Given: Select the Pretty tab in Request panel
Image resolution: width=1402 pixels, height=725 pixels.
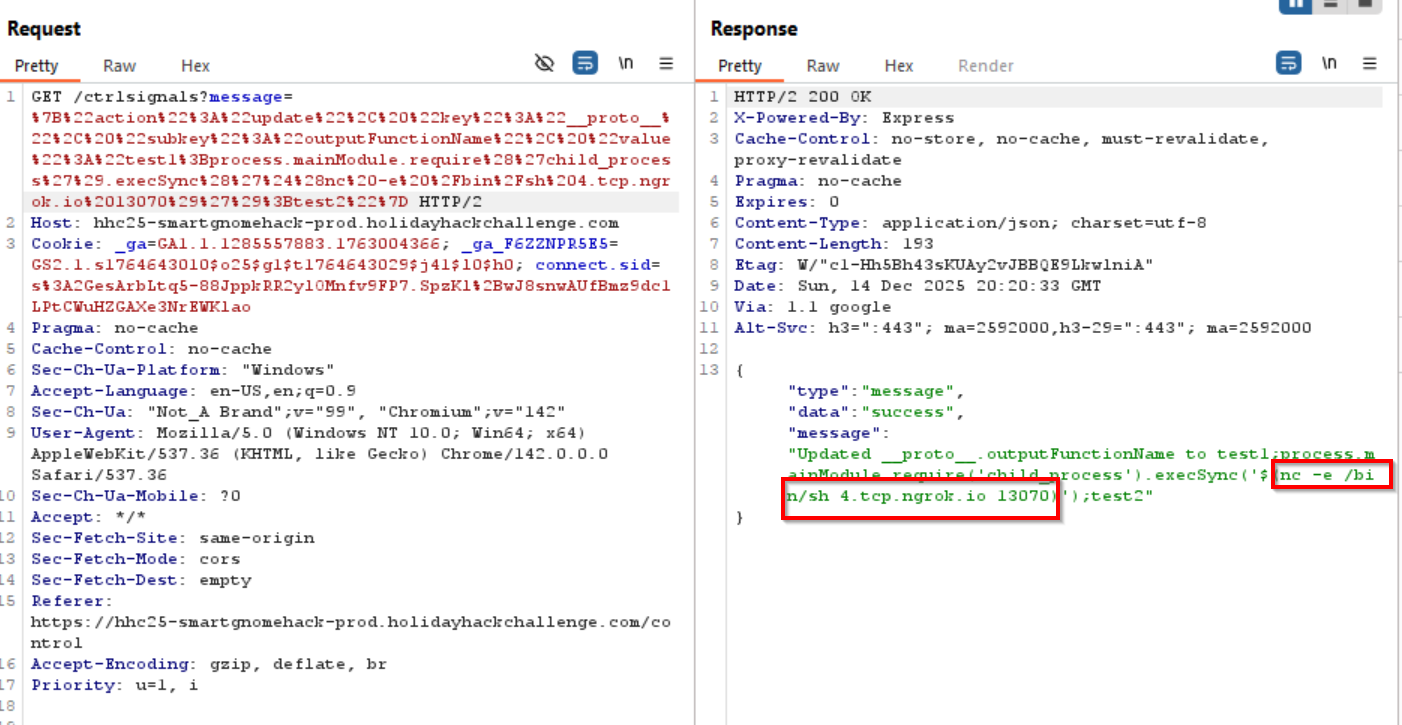Looking at the screenshot, I should tap(36, 66).
